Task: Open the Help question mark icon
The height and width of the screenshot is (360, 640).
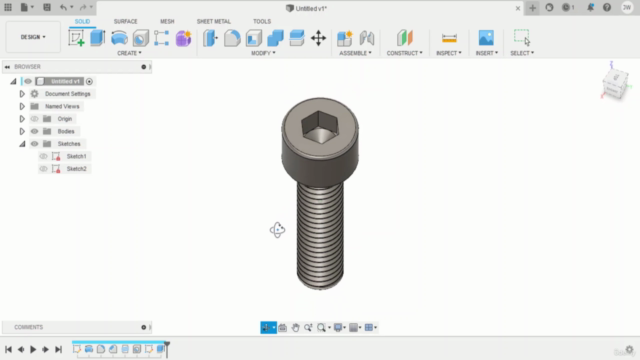Action: click(x=607, y=7)
